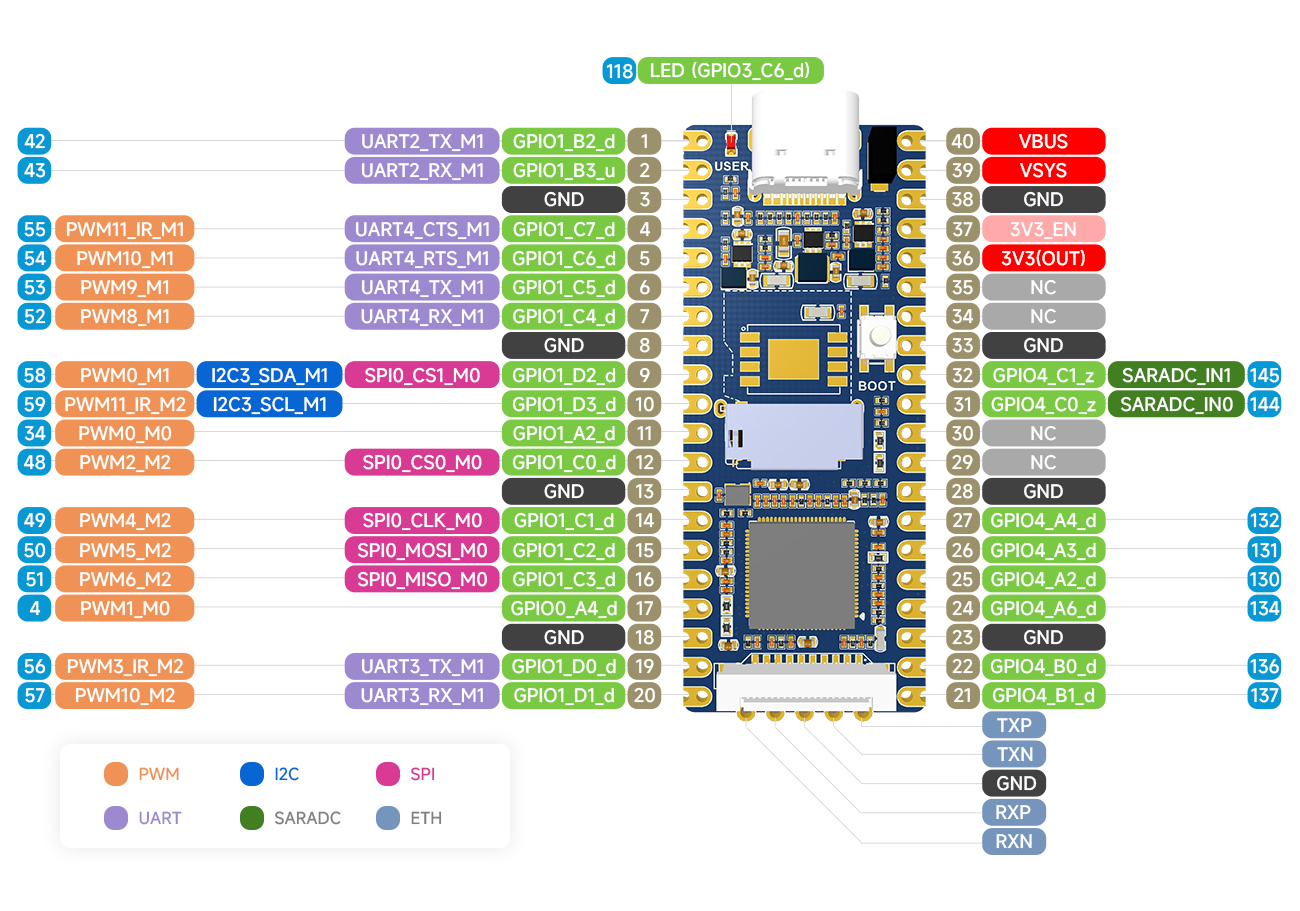Click the blue GPIO number 145 badge

(x=1264, y=375)
